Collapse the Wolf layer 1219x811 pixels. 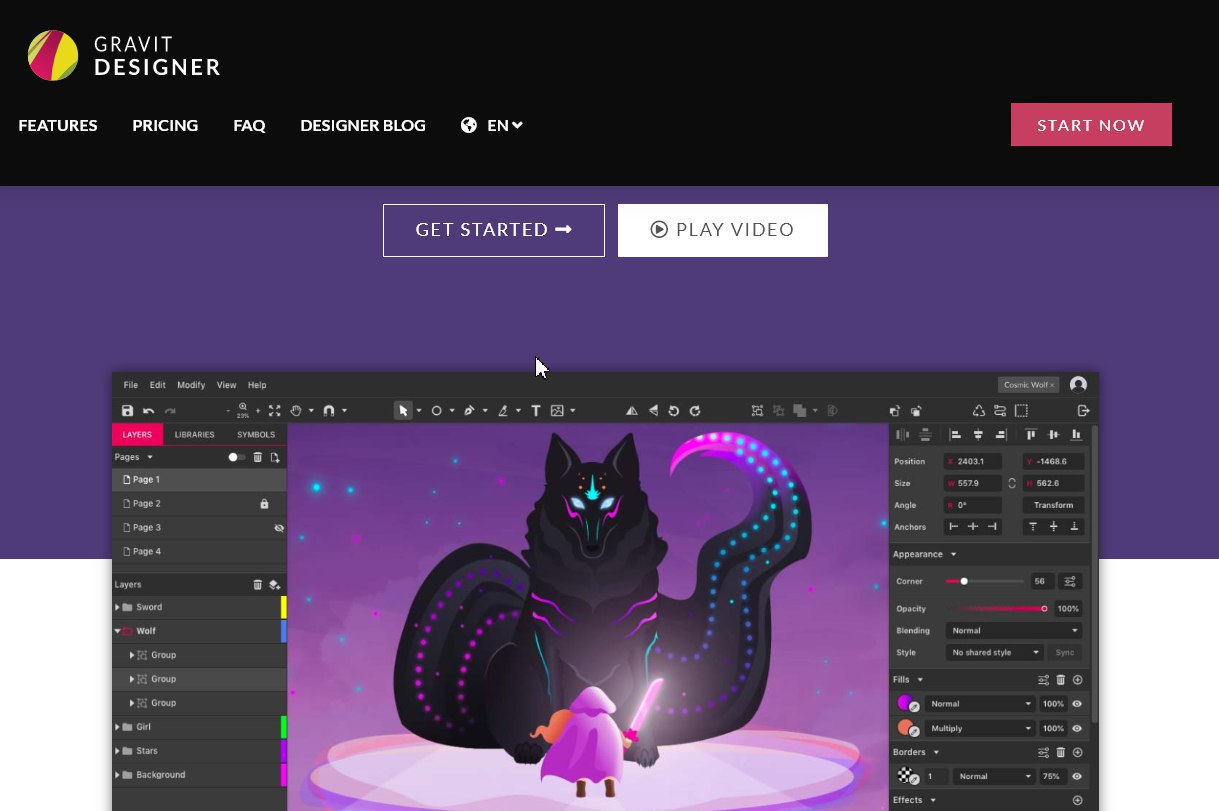118,632
